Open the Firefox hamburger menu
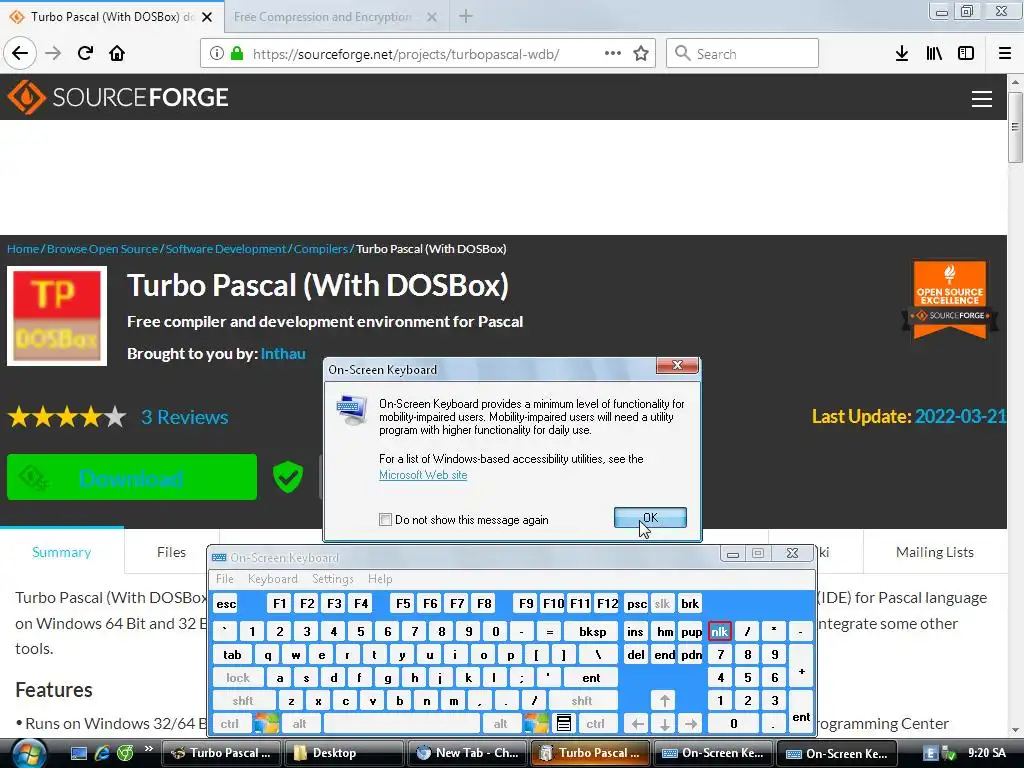The width and height of the screenshot is (1024, 768). pos(1005,53)
